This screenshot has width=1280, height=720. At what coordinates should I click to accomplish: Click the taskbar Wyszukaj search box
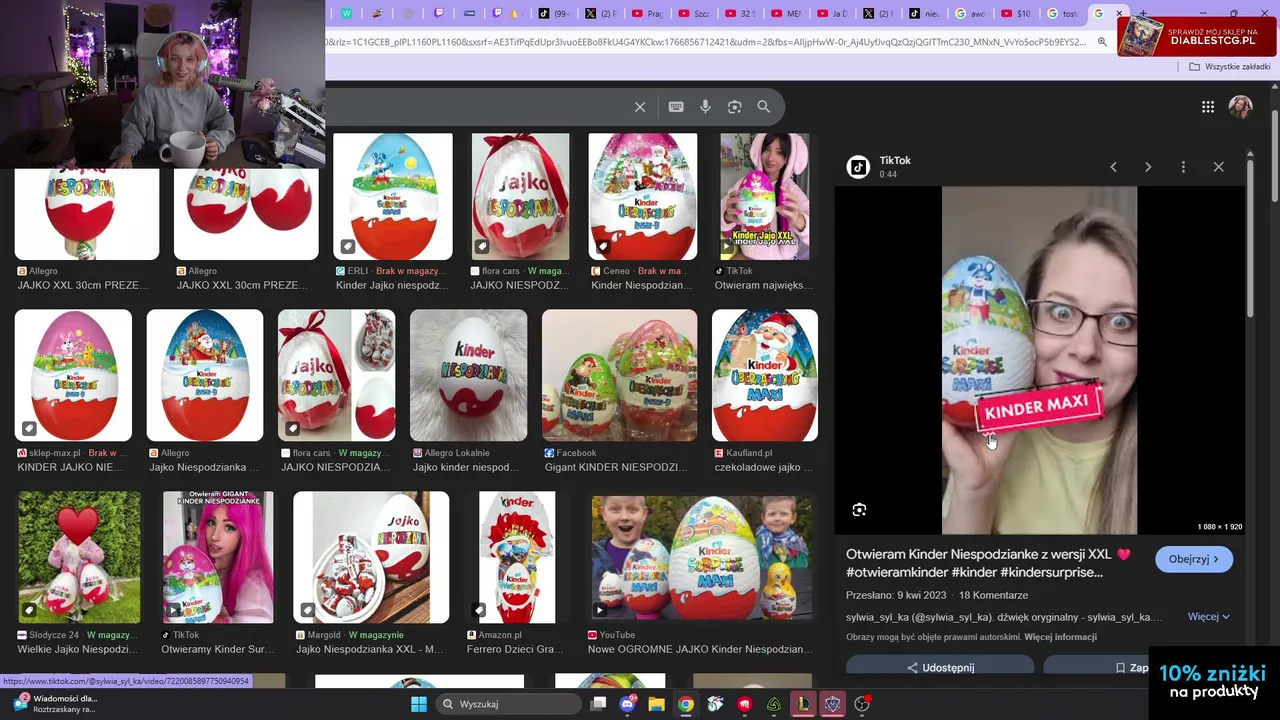pyautogui.click(x=508, y=704)
